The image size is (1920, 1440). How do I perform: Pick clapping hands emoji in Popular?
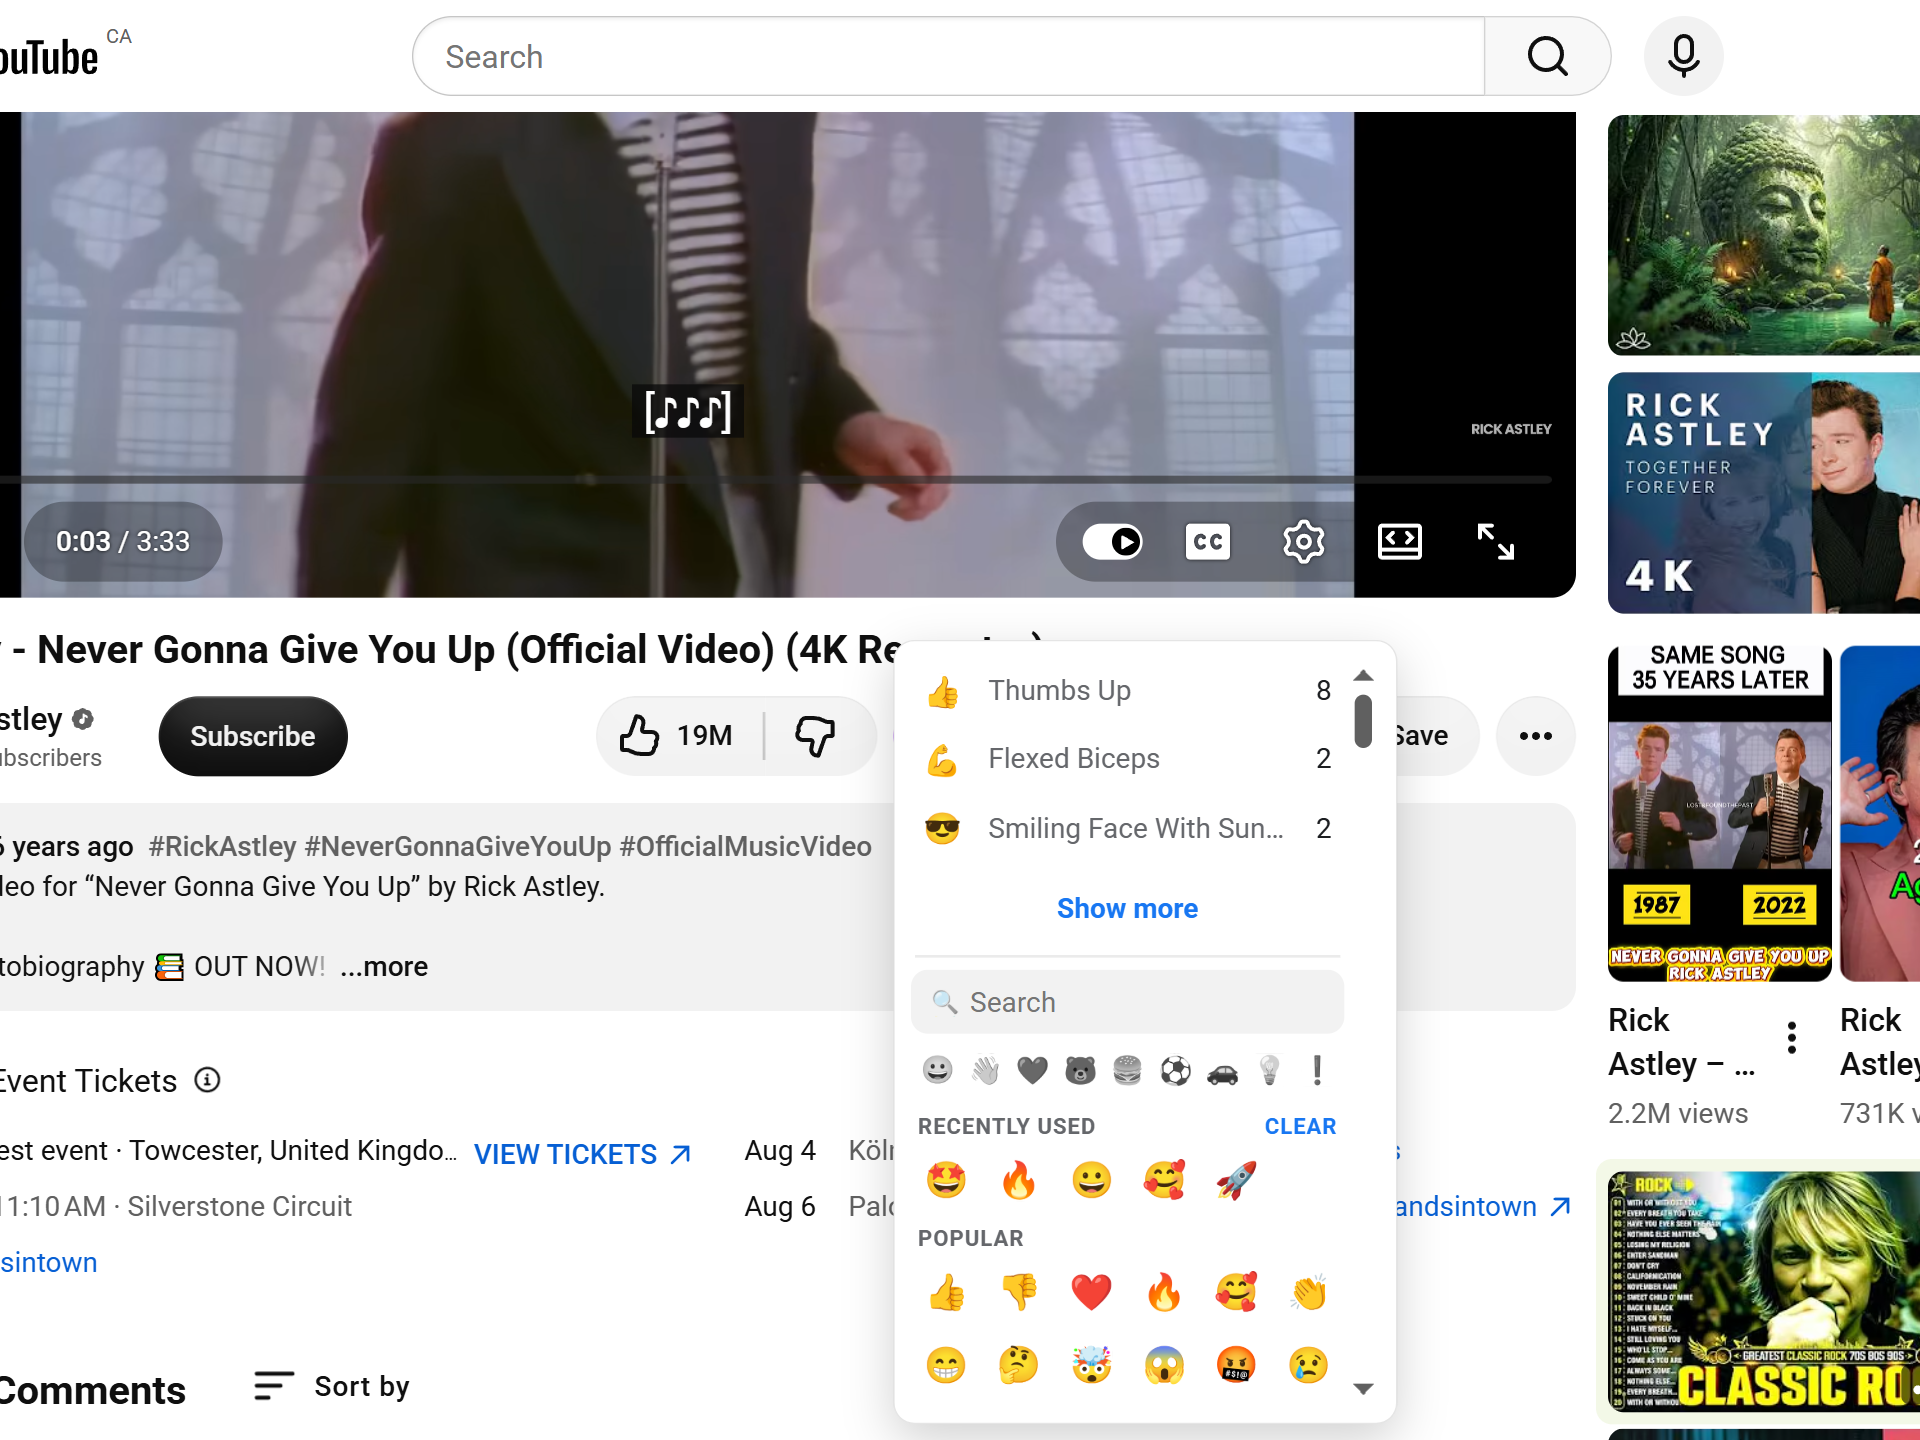click(x=1308, y=1292)
